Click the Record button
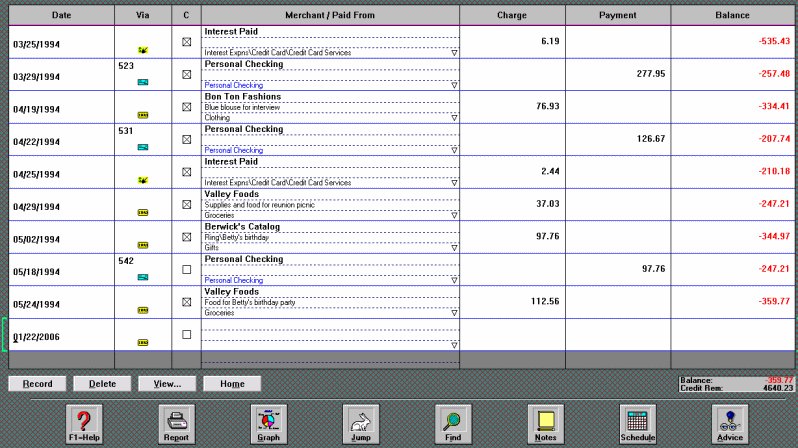This screenshot has width=798, height=448. (x=37, y=383)
